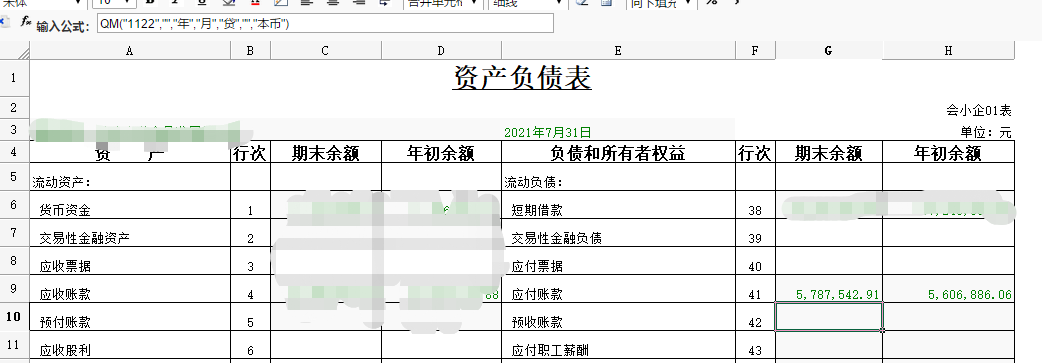
Task: Select column E header
Action: [618, 51]
